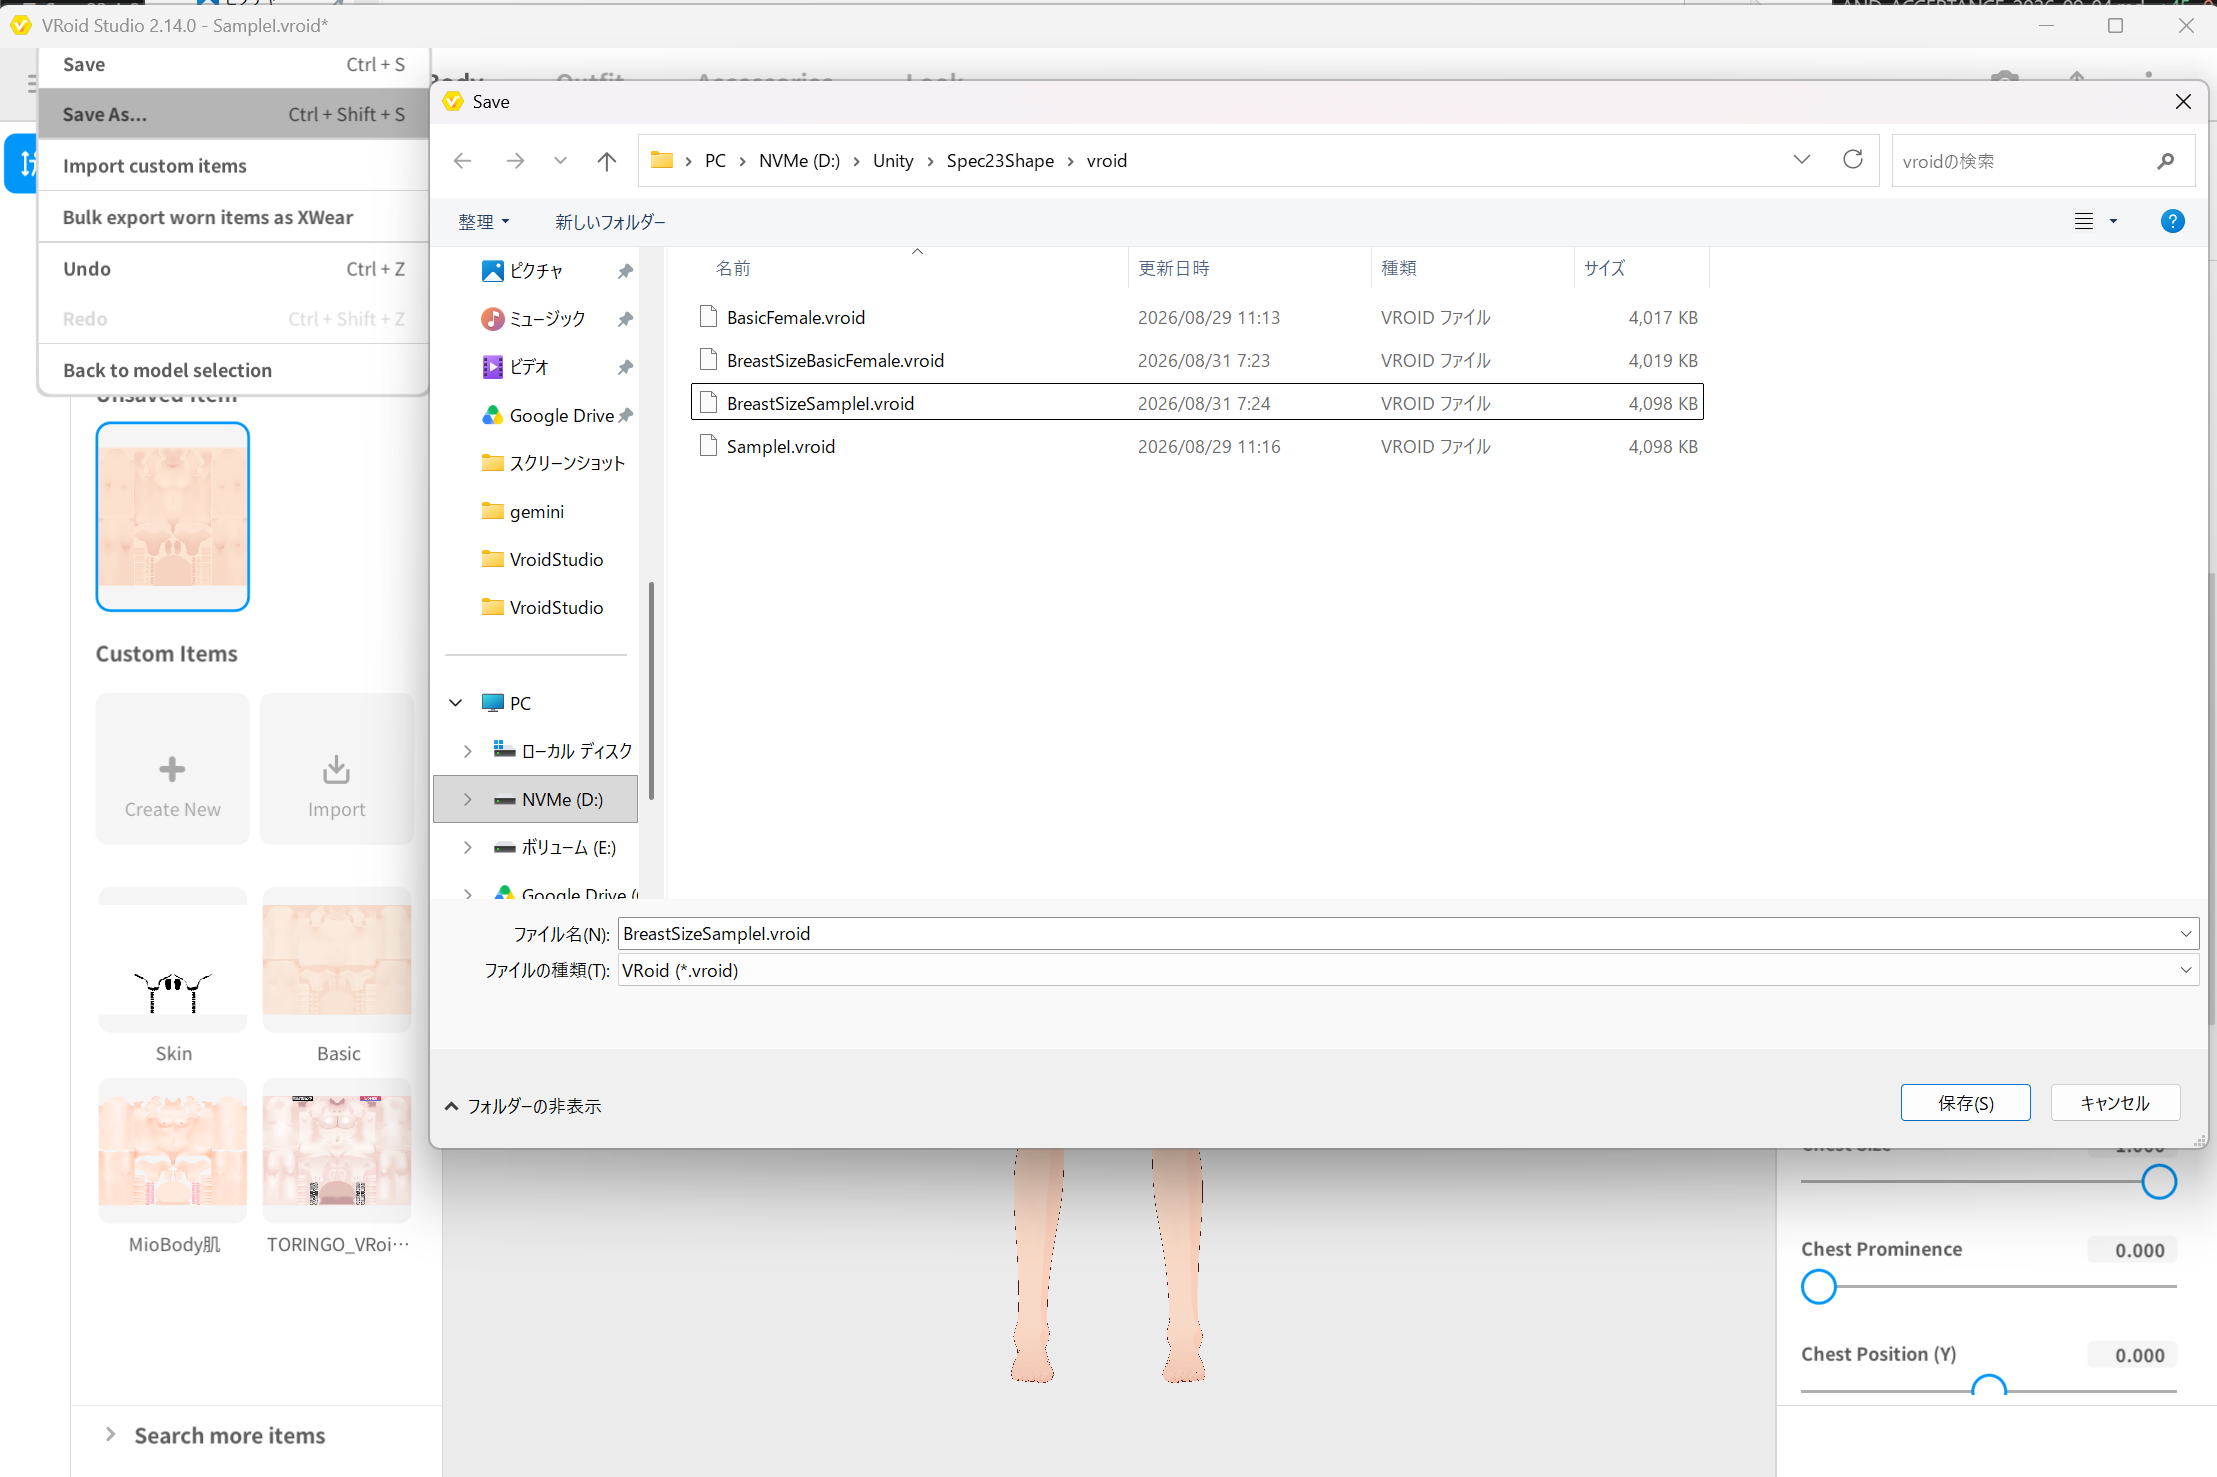2217x1477 pixels.
Task: Click 保存(S) to save the file
Action: 1965,1102
